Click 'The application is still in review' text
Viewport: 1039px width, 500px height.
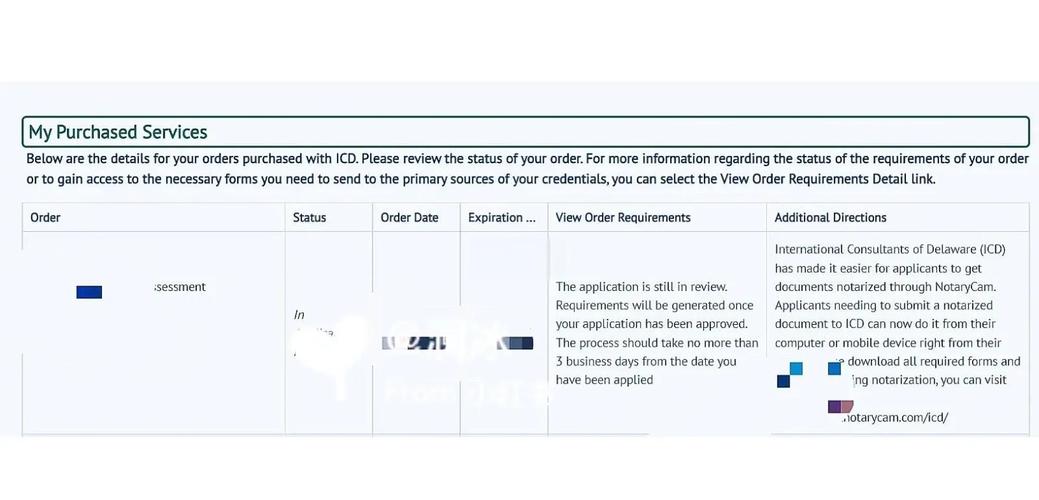[x=641, y=287]
